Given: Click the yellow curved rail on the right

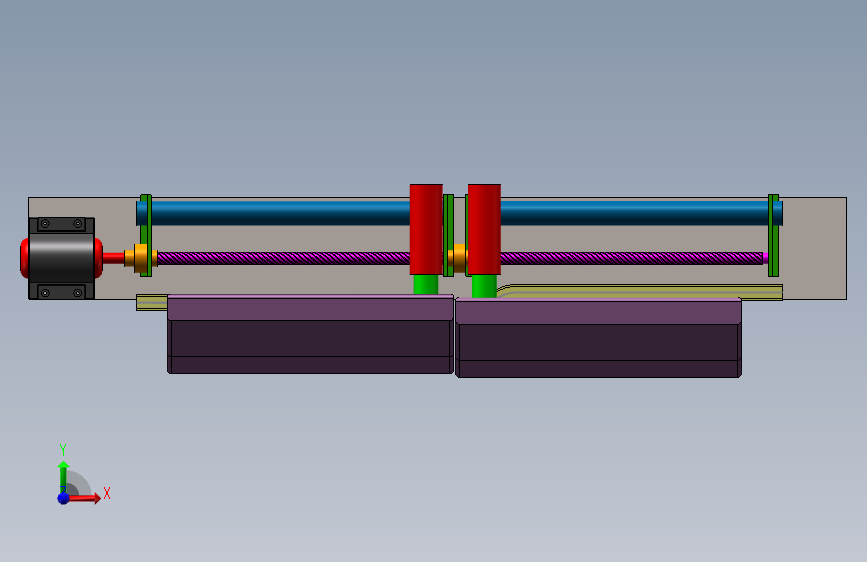Looking at the screenshot, I should 640,292.
